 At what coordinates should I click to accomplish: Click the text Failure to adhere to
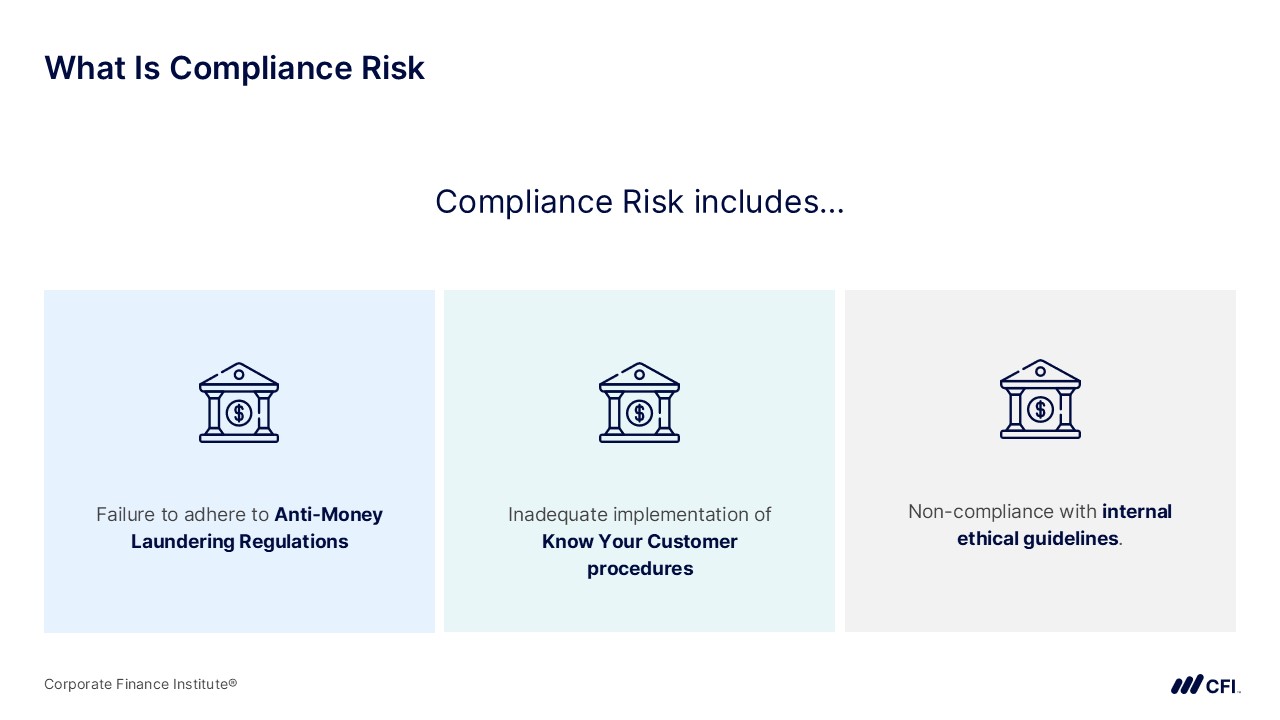(x=183, y=515)
